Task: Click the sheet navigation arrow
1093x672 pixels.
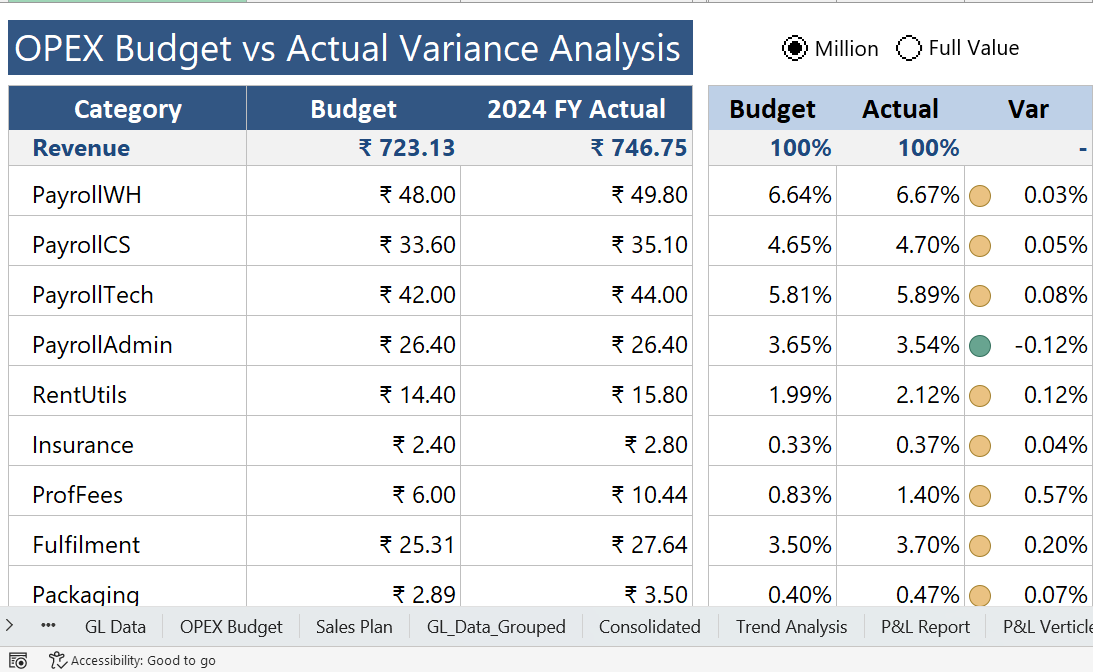Action: click(11, 627)
